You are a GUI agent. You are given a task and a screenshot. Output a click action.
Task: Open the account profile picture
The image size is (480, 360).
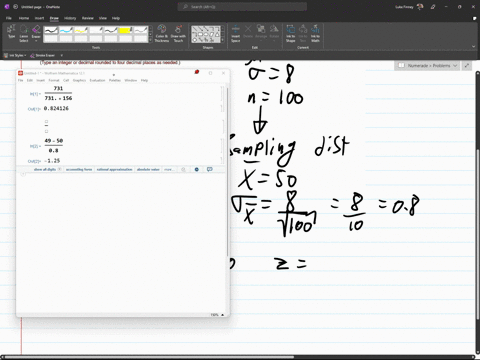(x=420, y=7)
